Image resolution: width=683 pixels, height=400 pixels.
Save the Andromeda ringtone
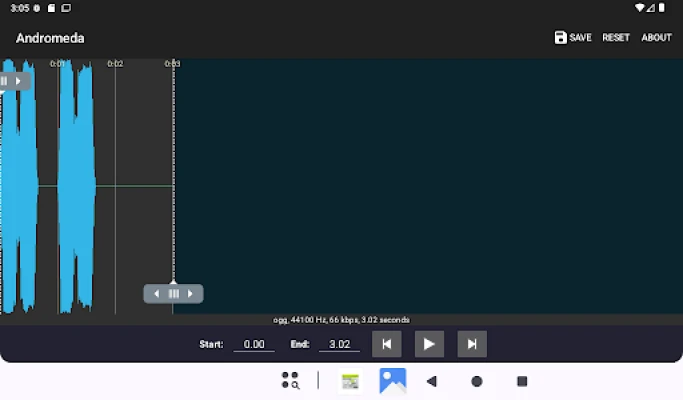point(572,38)
